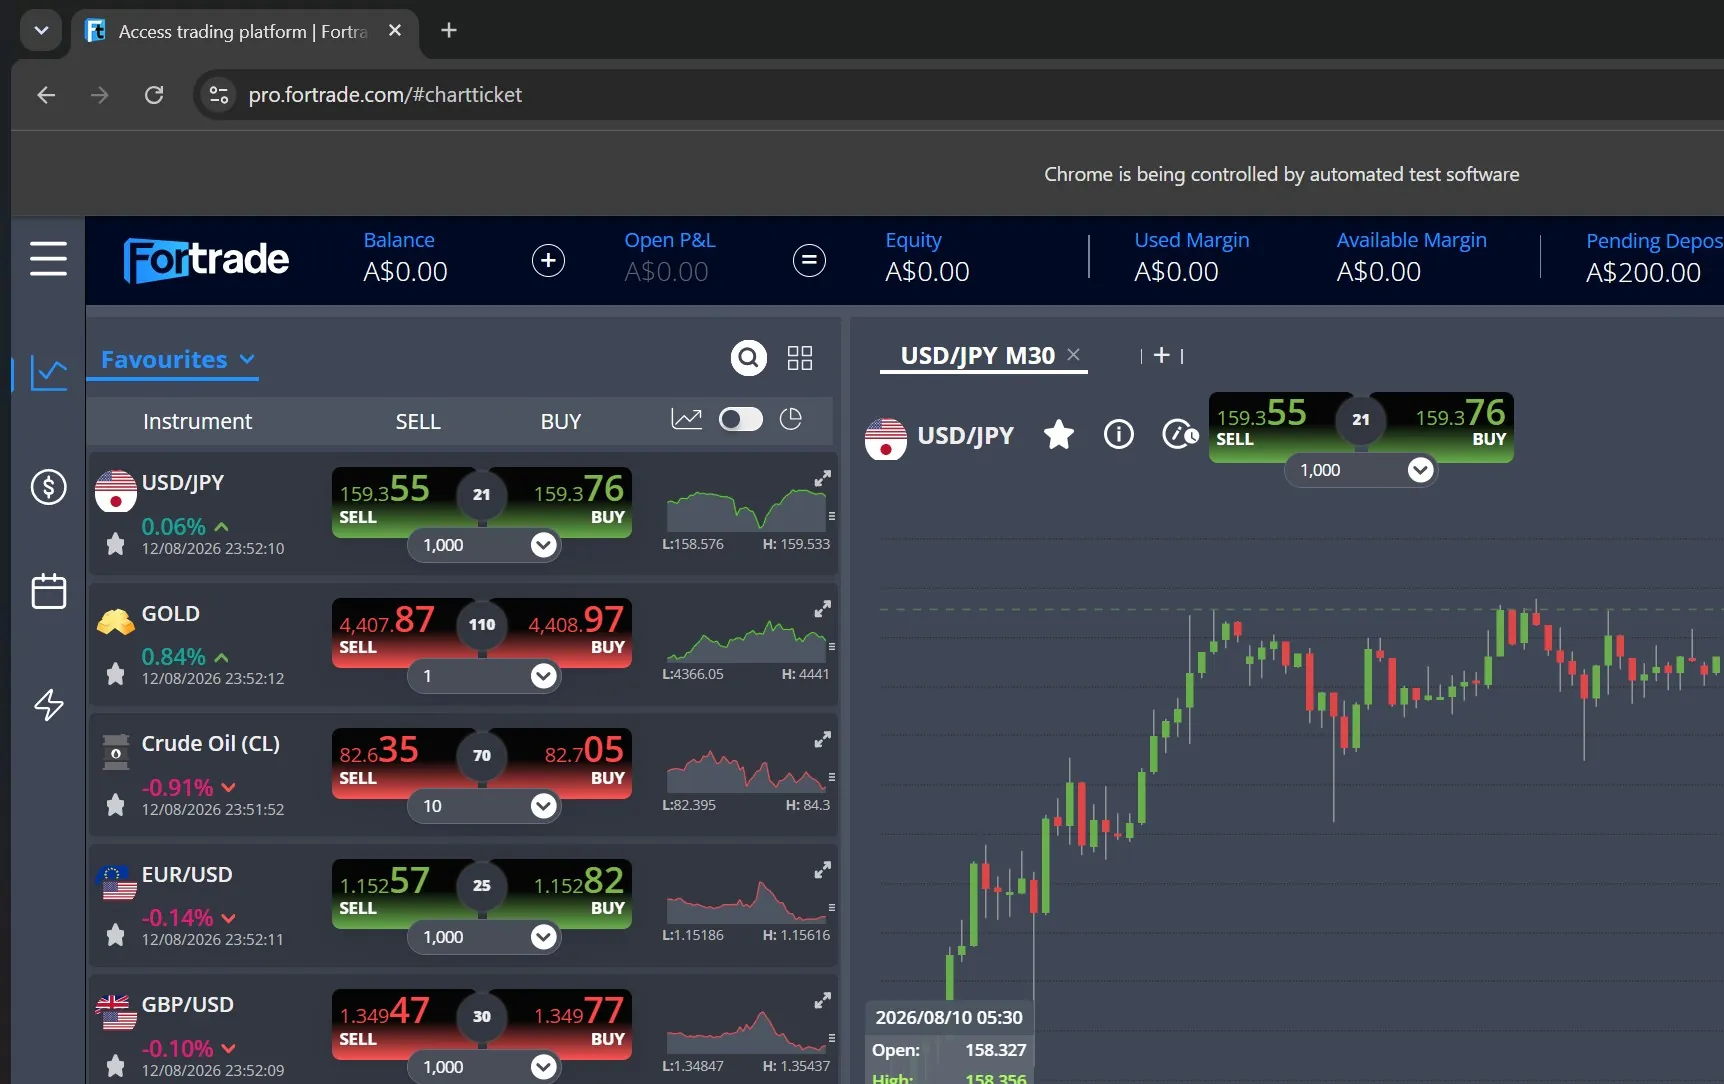Click the equals icon beside Open P&L
Image resolution: width=1724 pixels, height=1084 pixels.
809,261
